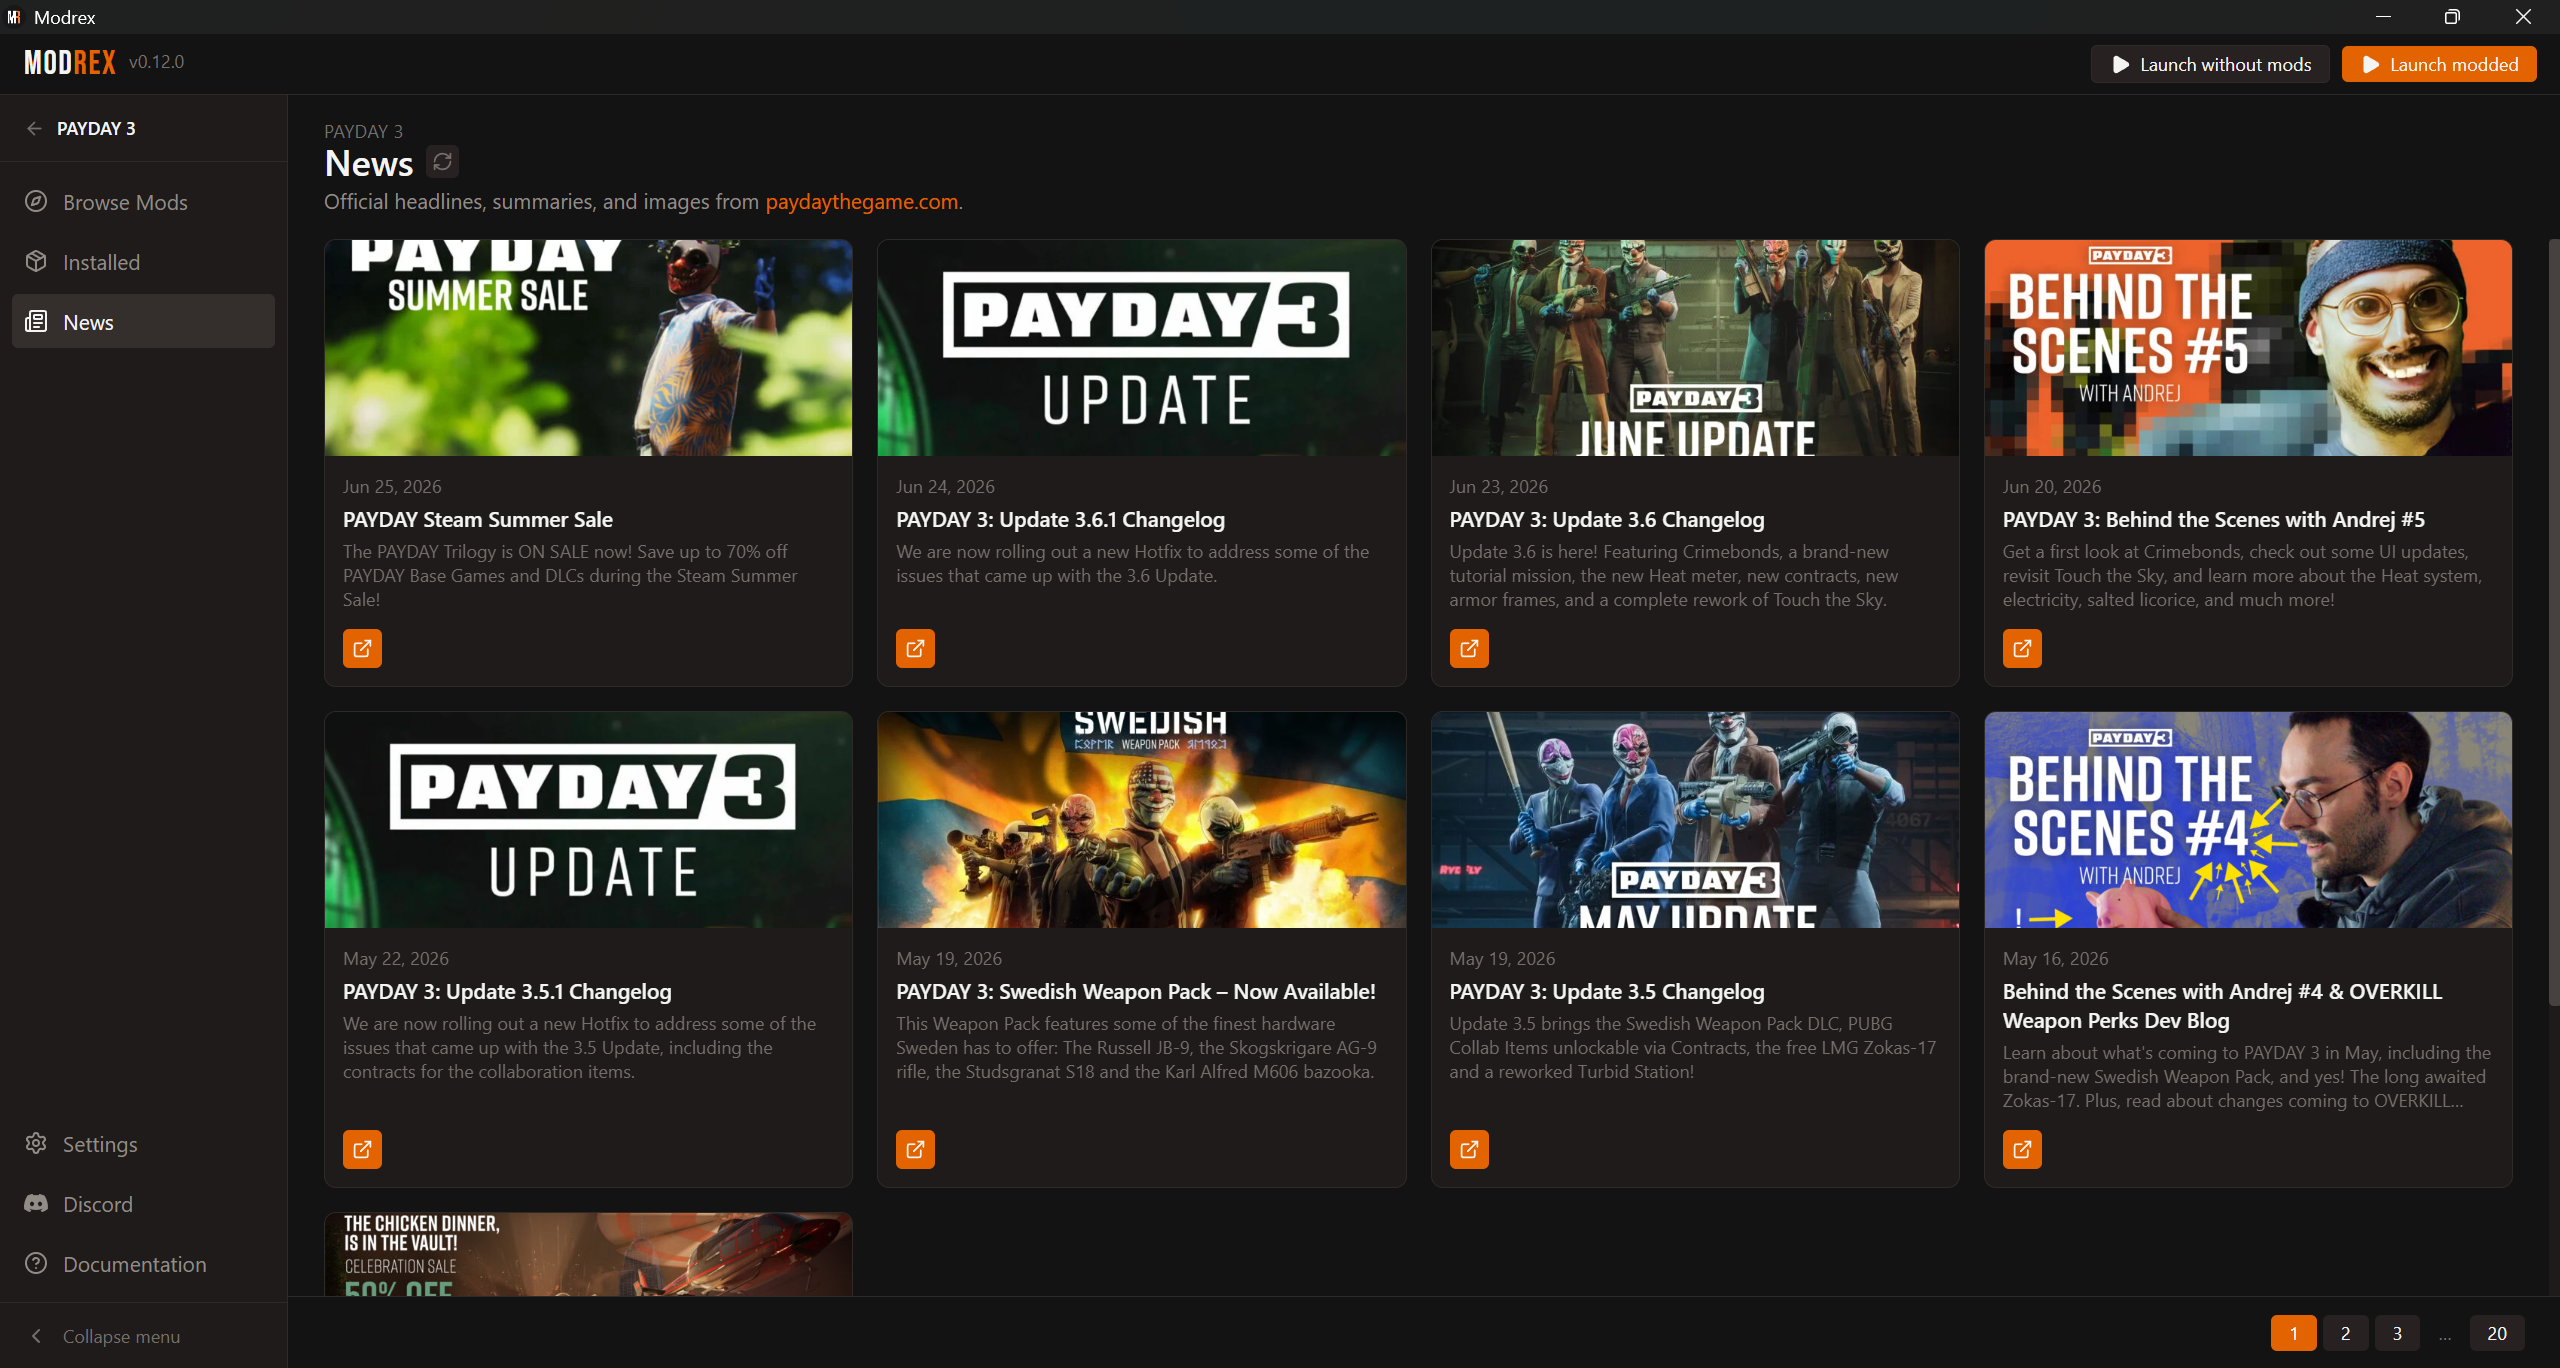
Task: Click the "Jun 25, 2026" date text
Action: tap(392, 487)
